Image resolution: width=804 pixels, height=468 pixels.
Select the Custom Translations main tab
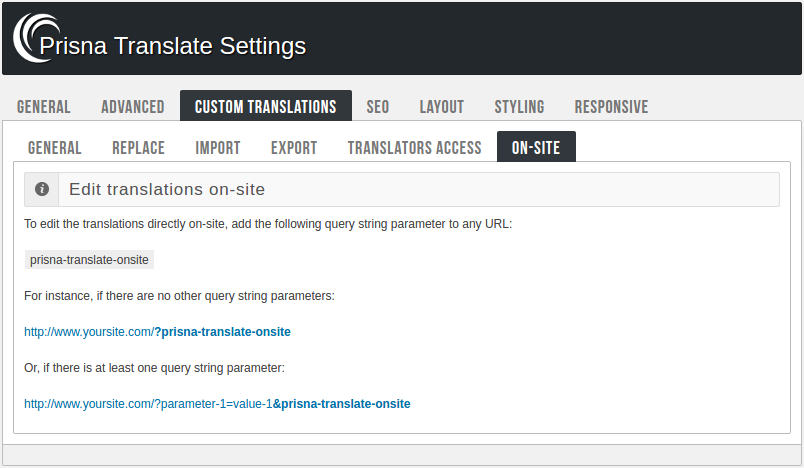click(x=265, y=107)
